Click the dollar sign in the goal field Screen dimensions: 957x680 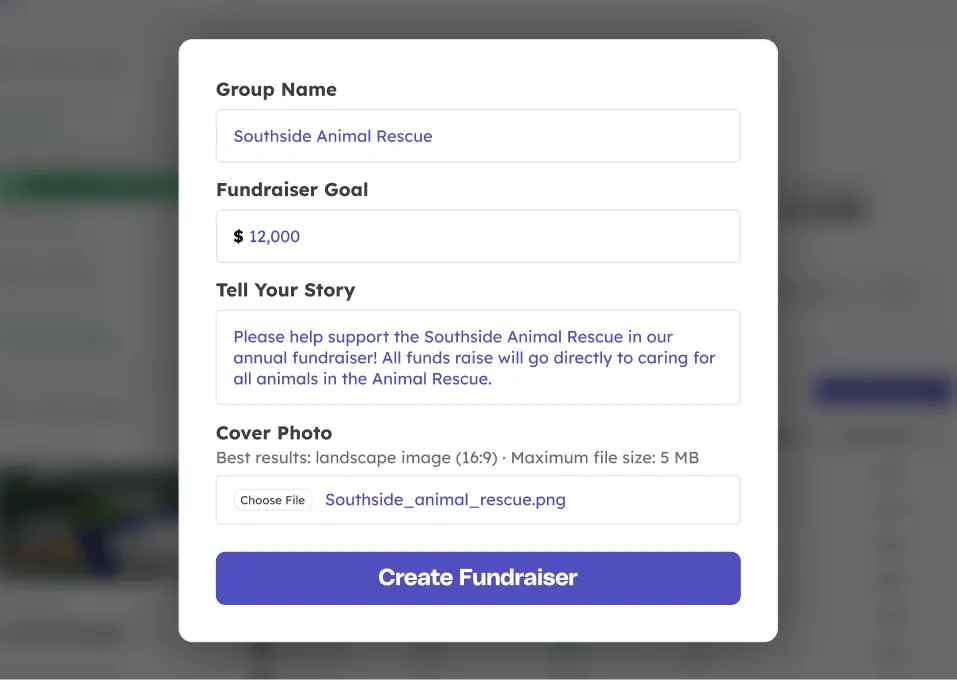tap(237, 236)
